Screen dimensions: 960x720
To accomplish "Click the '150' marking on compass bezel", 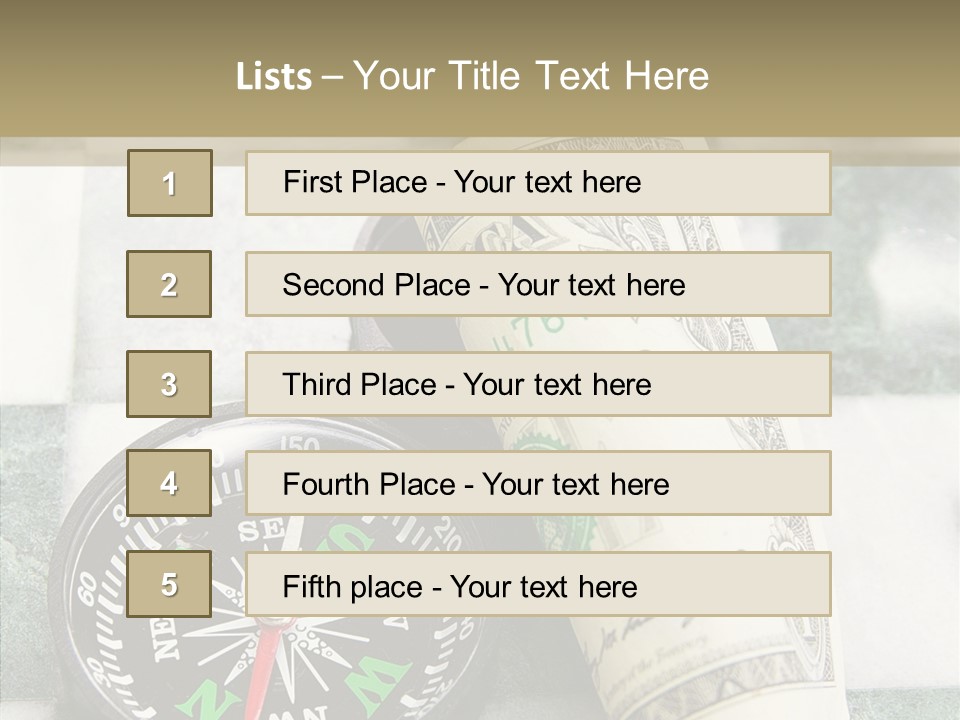I will 299,444.
